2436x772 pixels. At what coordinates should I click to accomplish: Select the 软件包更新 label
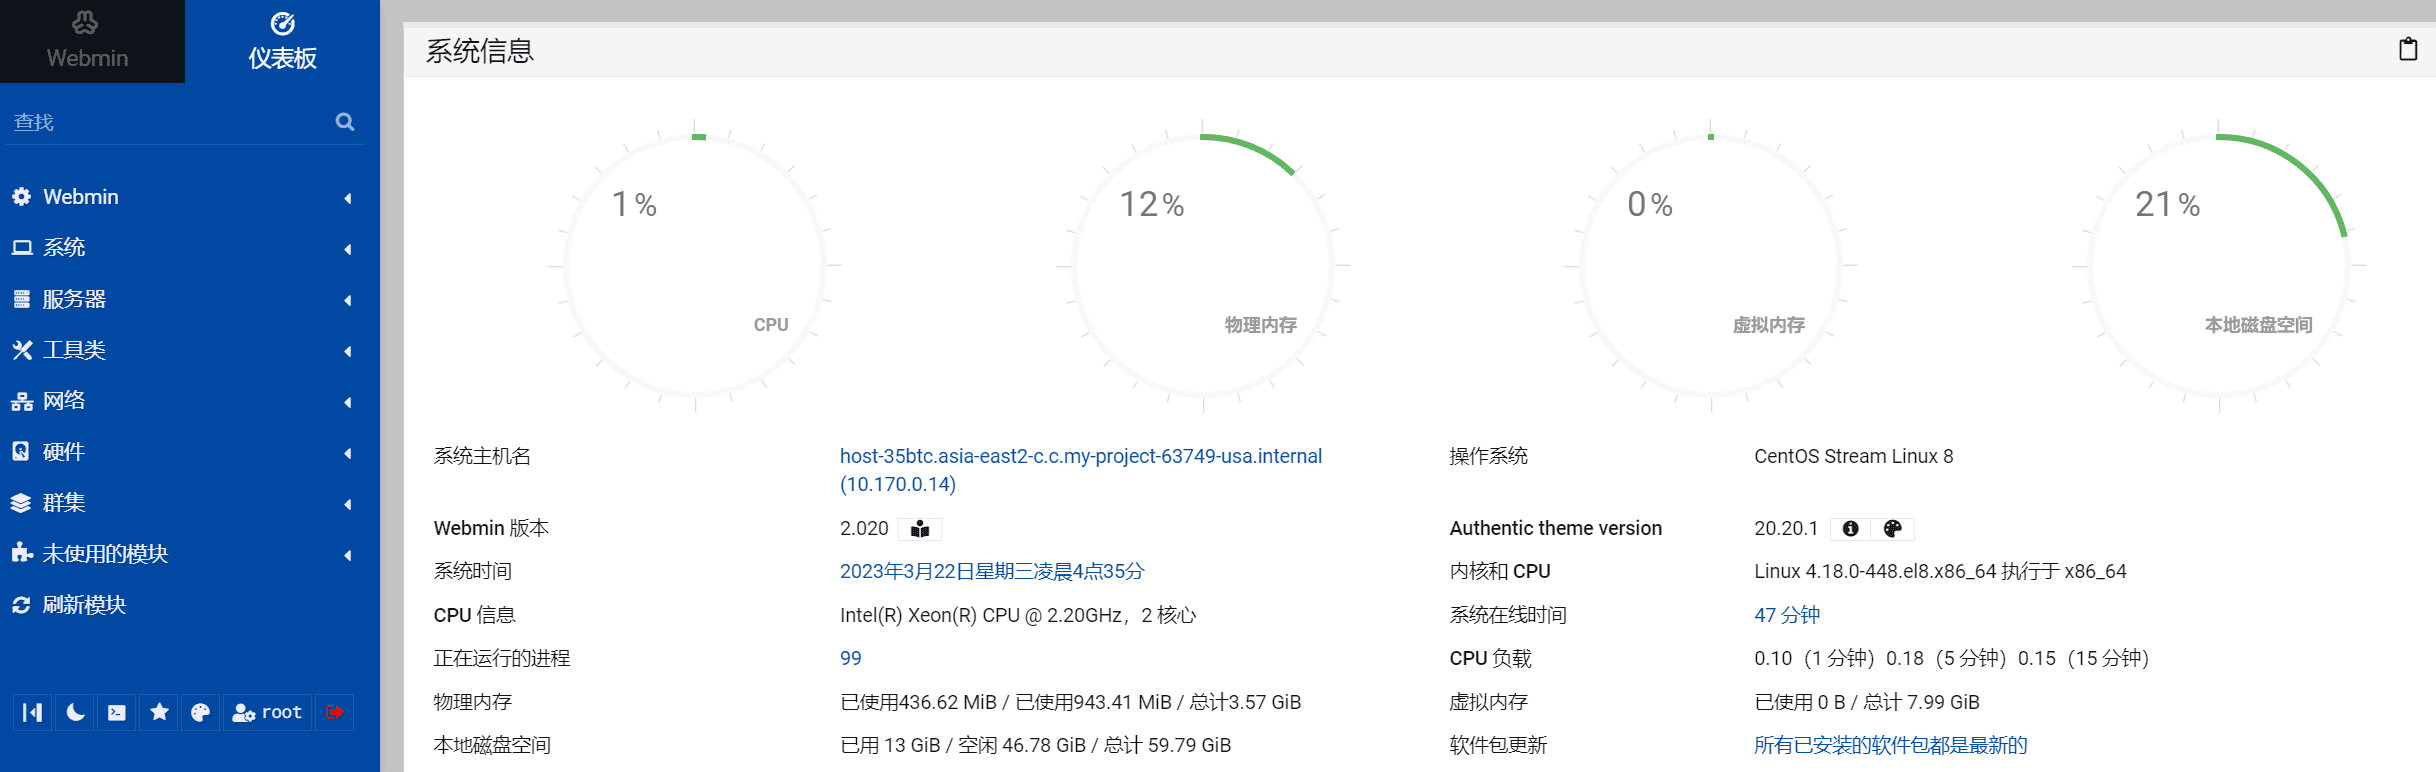(1499, 745)
